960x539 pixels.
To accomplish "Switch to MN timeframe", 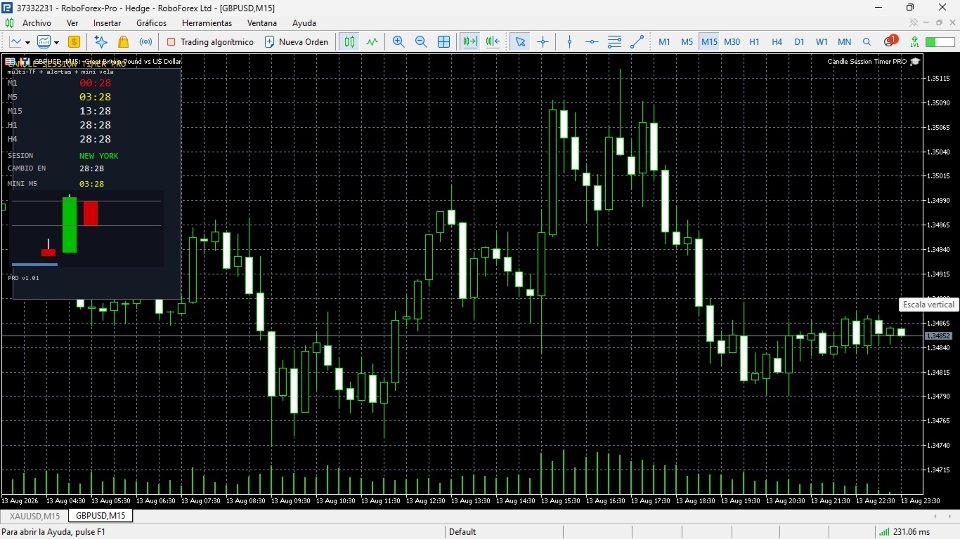I will [844, 42].
